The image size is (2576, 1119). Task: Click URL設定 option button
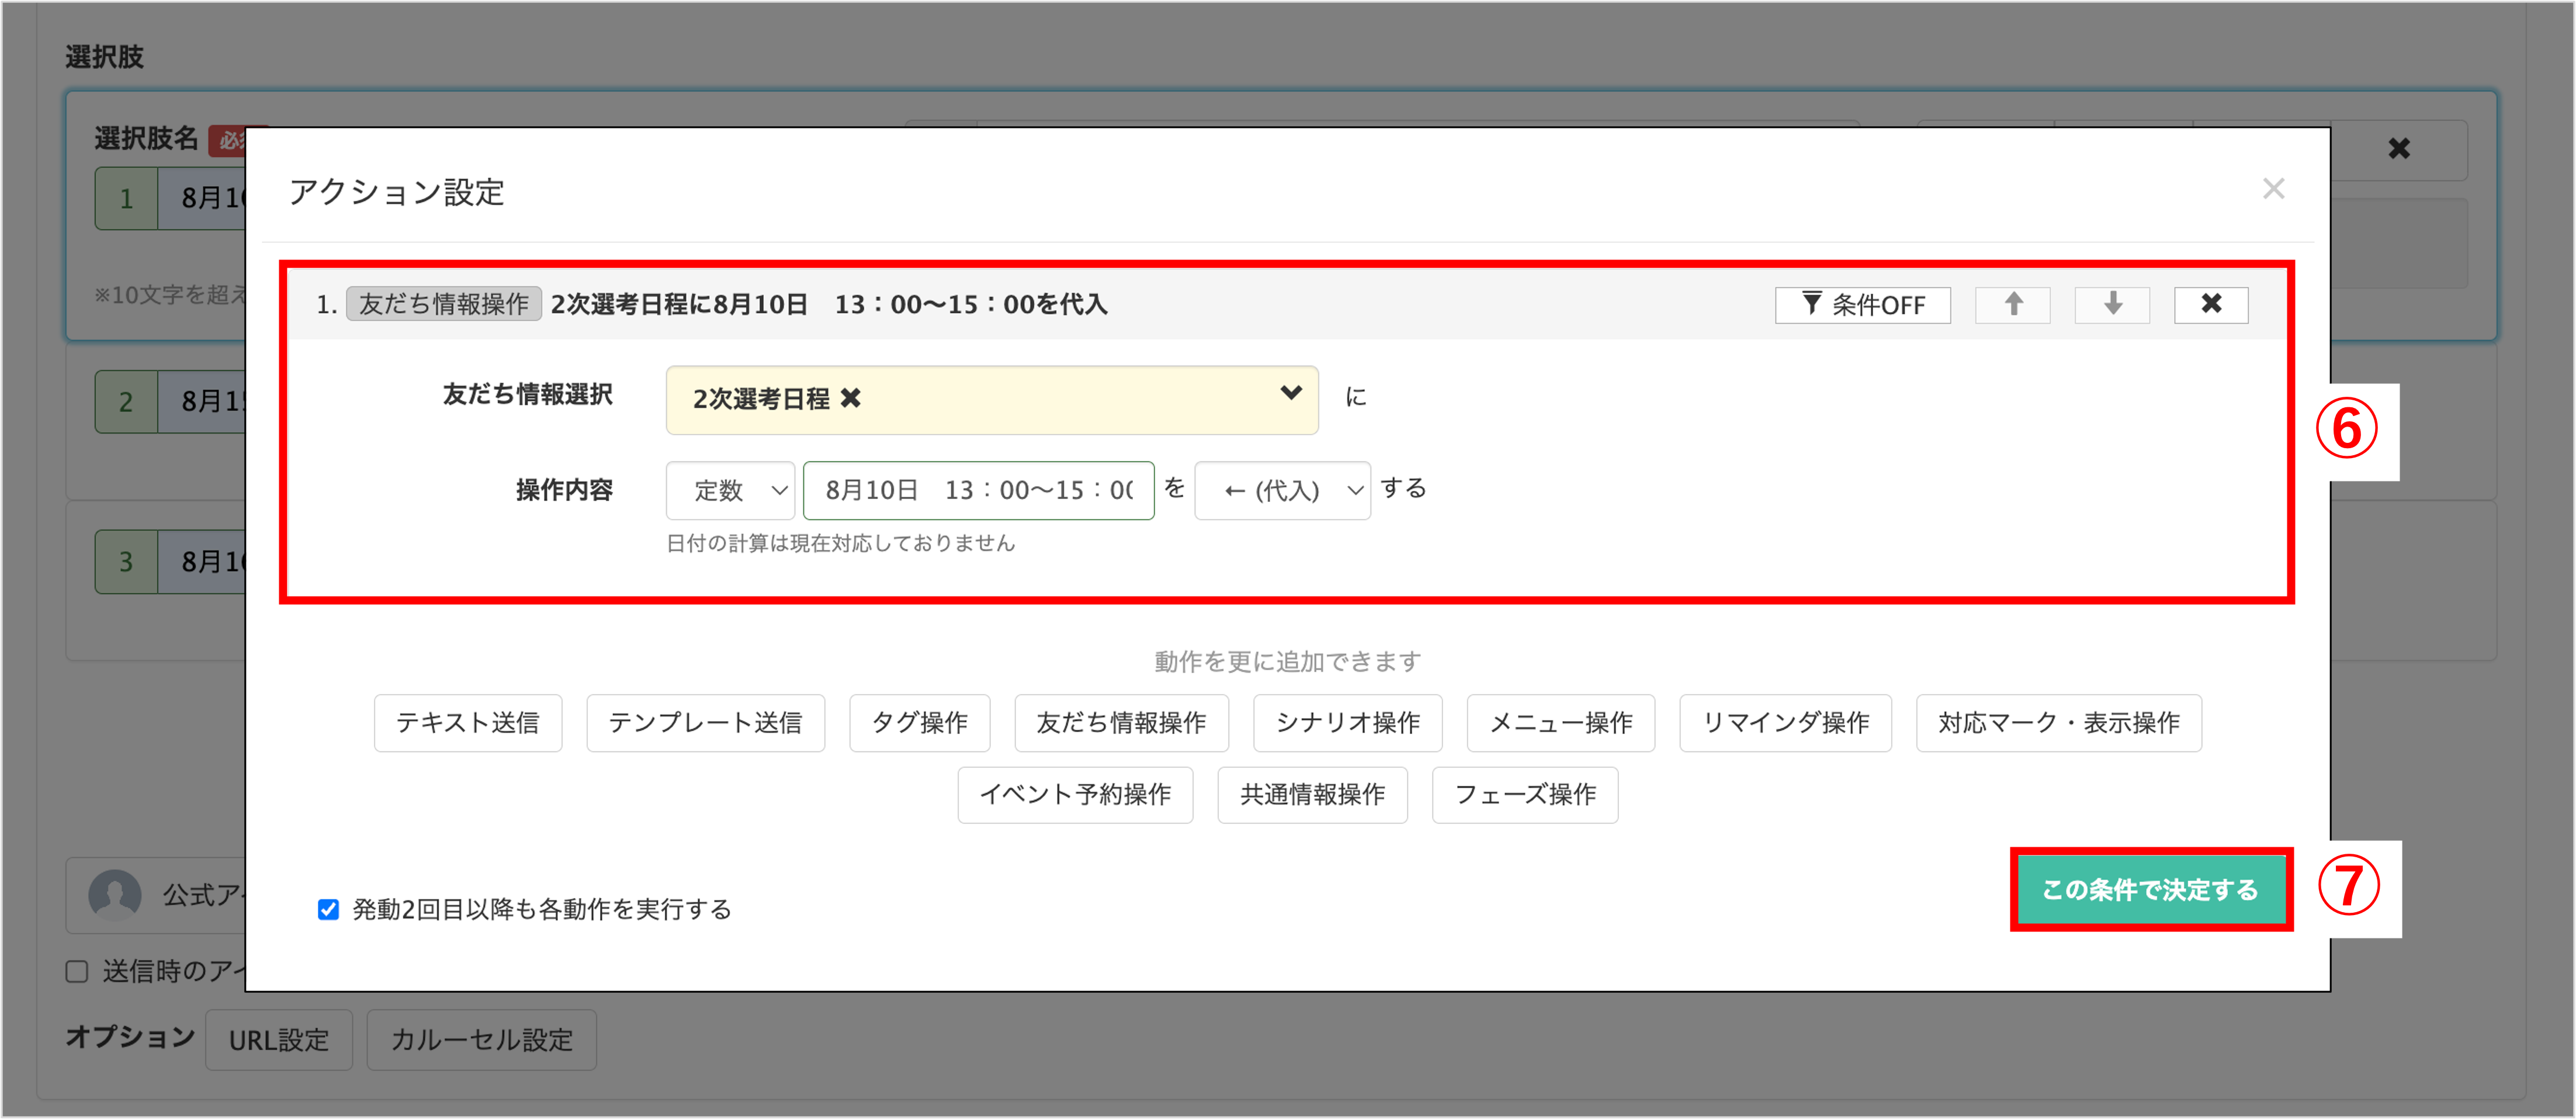pyautogui.click(x=279, y=1040)
